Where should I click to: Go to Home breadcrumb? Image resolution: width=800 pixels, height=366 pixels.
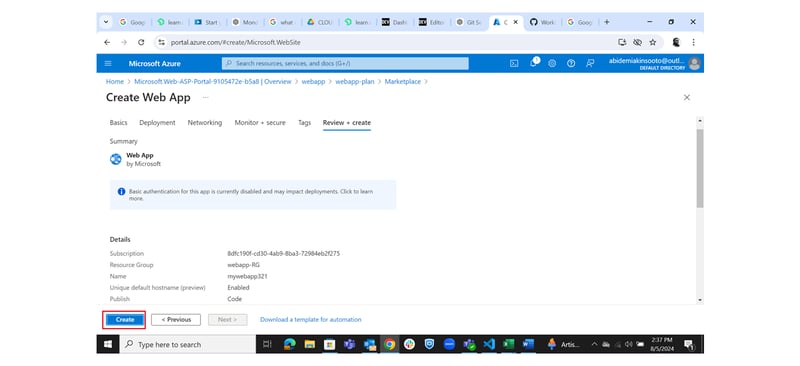(x=115, y=82)
